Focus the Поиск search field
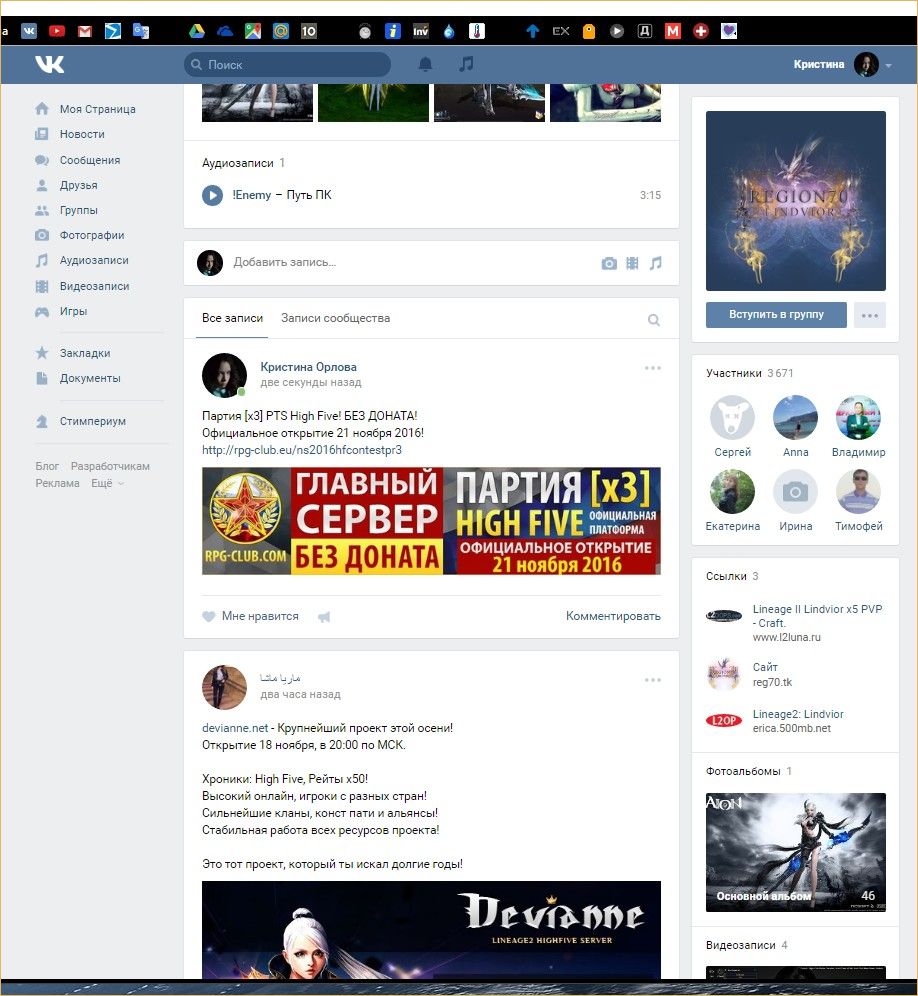Image resolution: width=918 pixels, height=996 pixels. 287,65
